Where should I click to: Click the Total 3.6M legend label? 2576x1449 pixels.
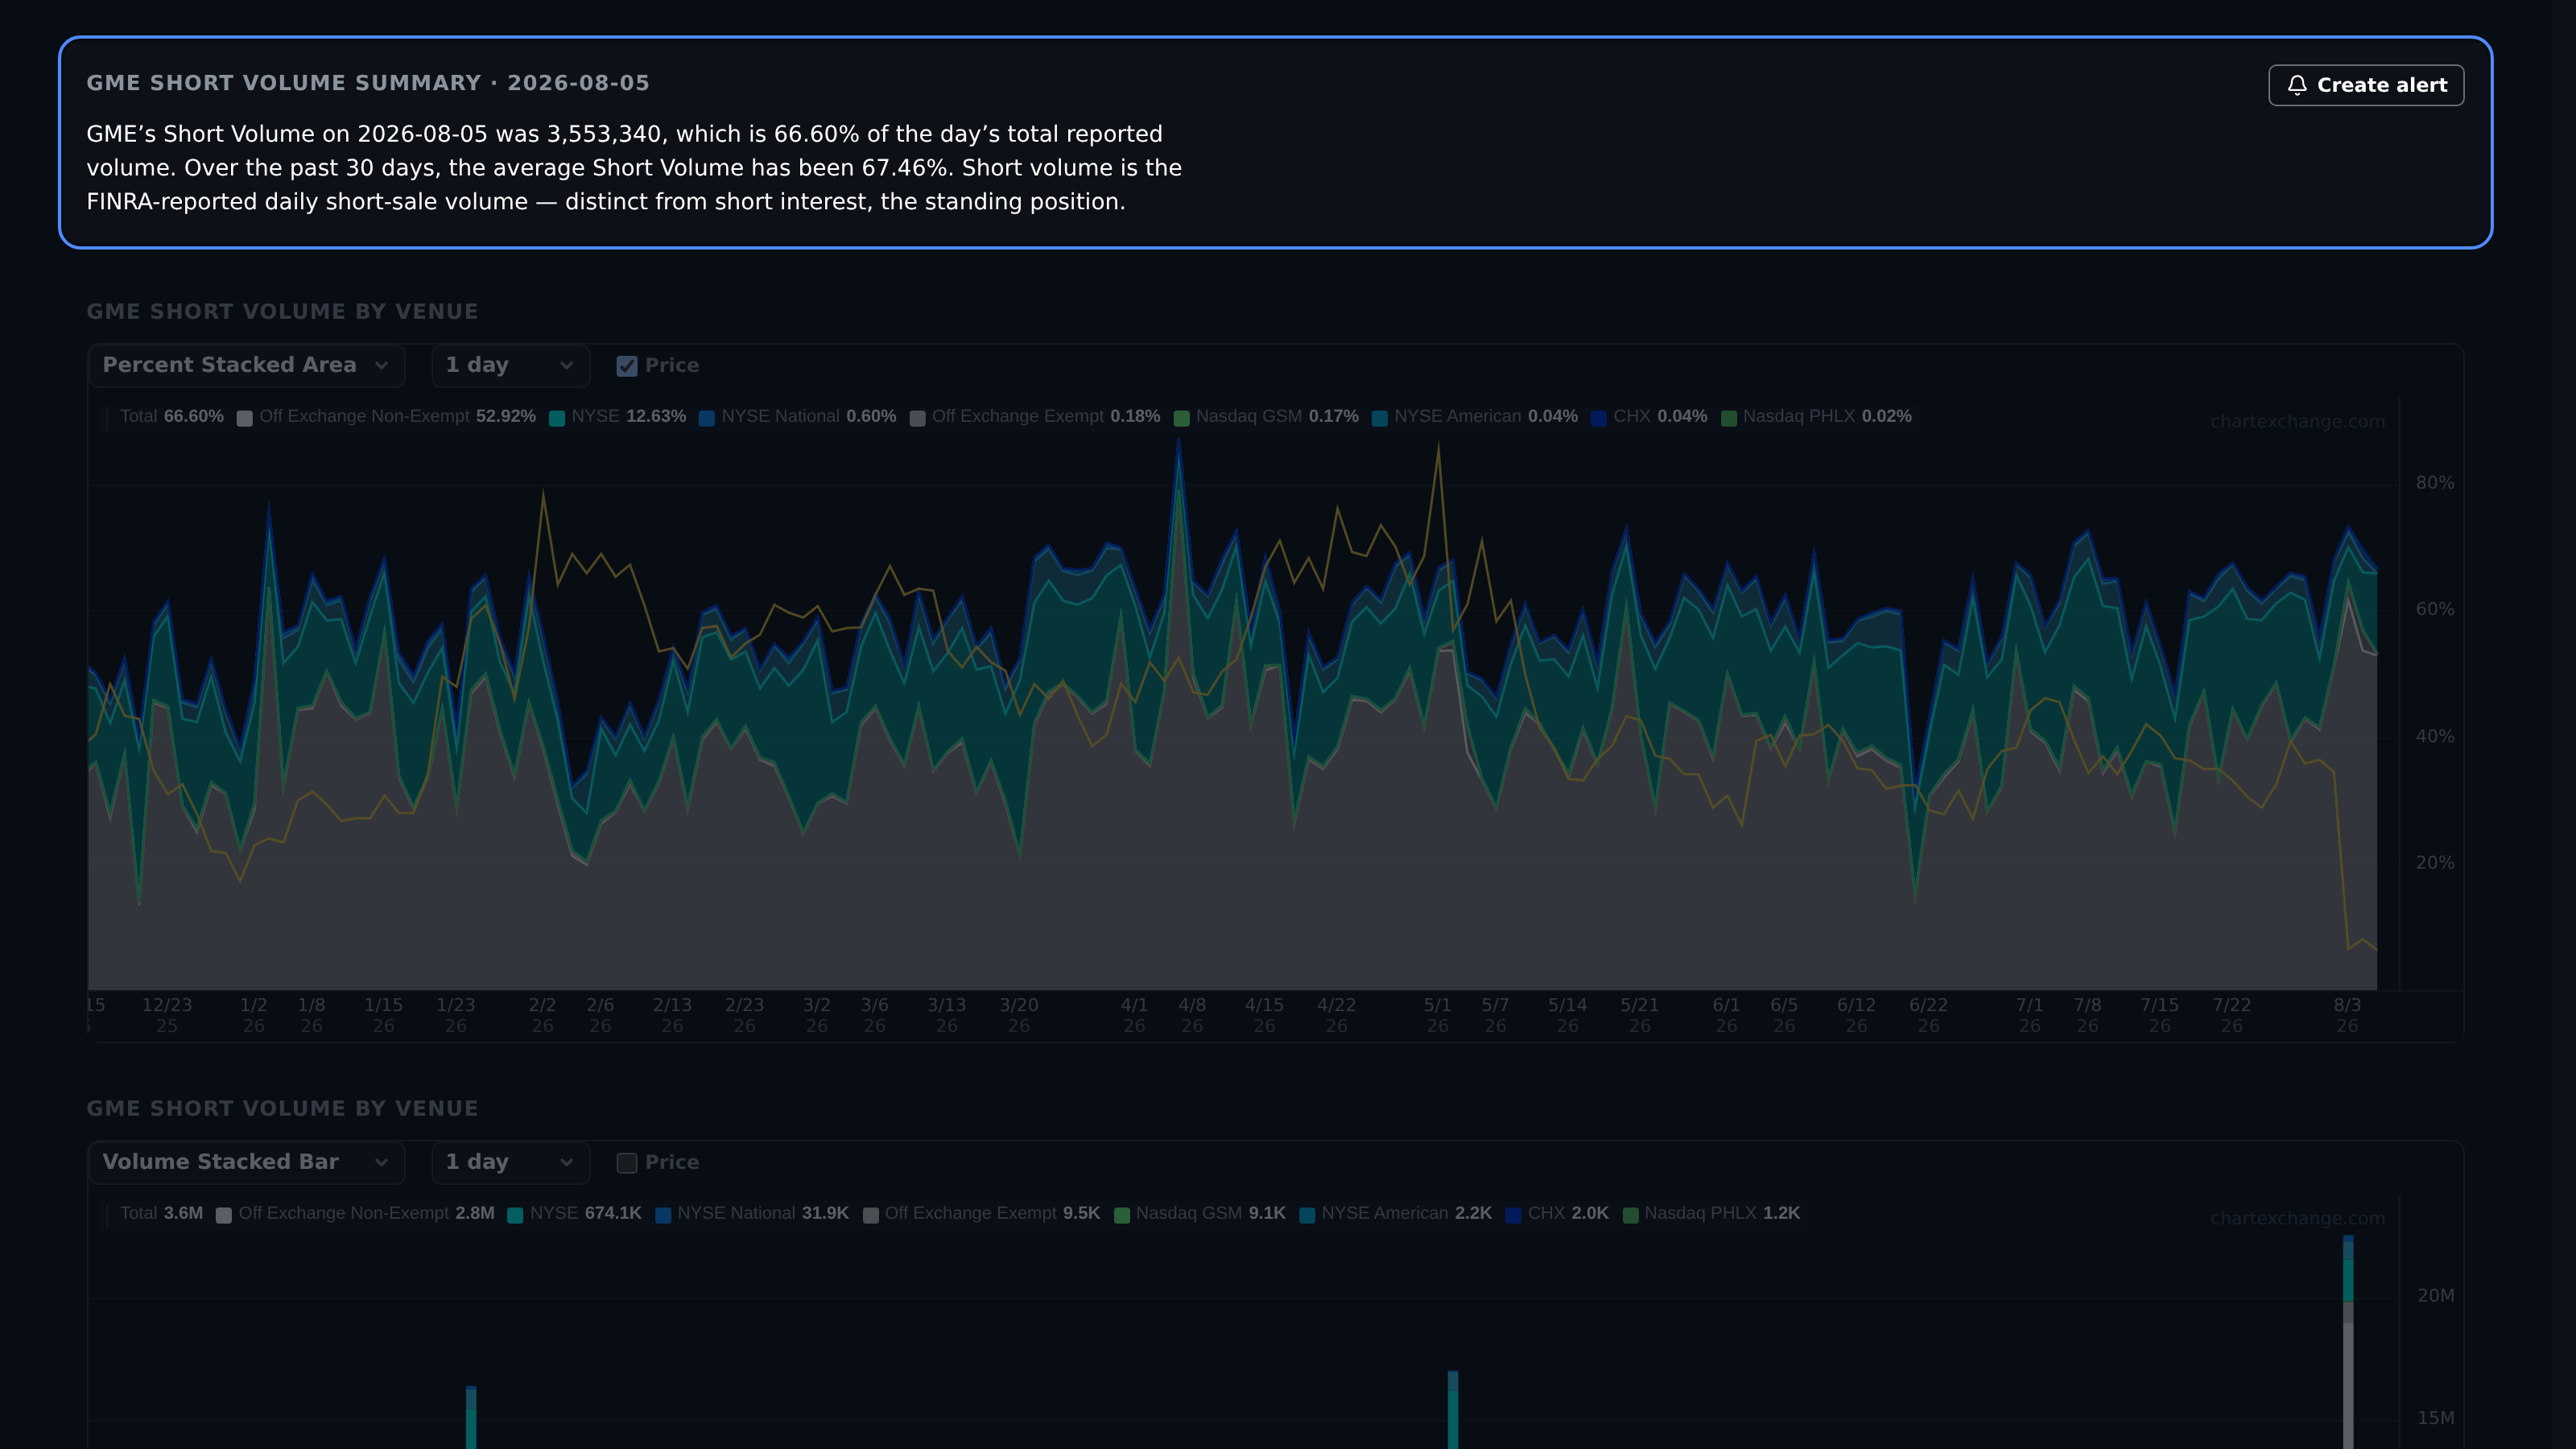pyautogui.click(x=161, y=1213)
